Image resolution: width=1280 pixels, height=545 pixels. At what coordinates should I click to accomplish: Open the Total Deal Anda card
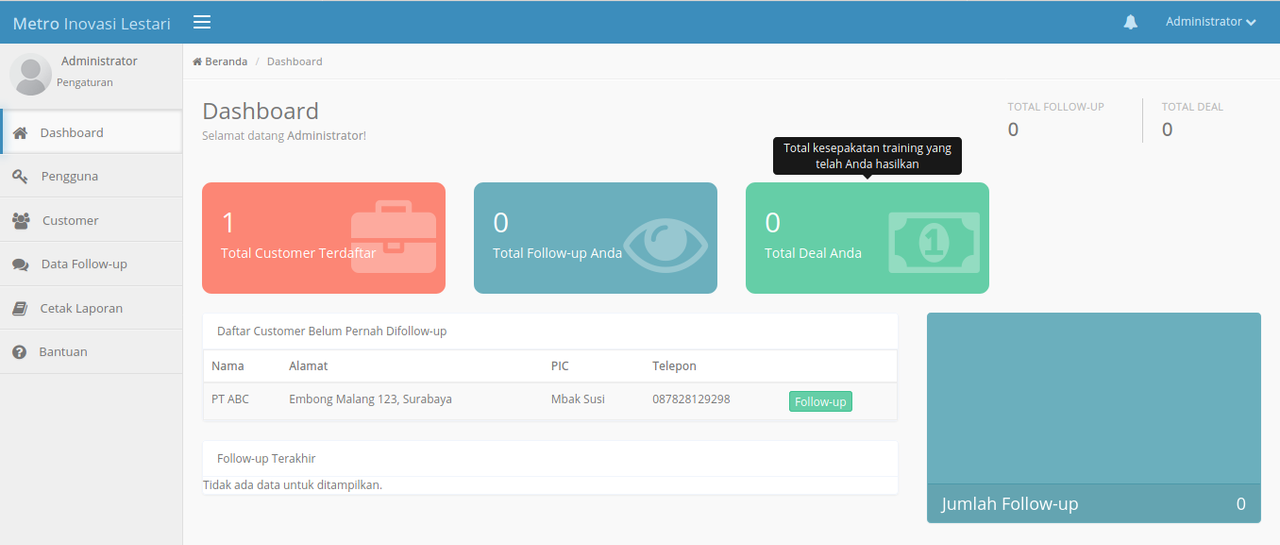(x=867, y=238)
